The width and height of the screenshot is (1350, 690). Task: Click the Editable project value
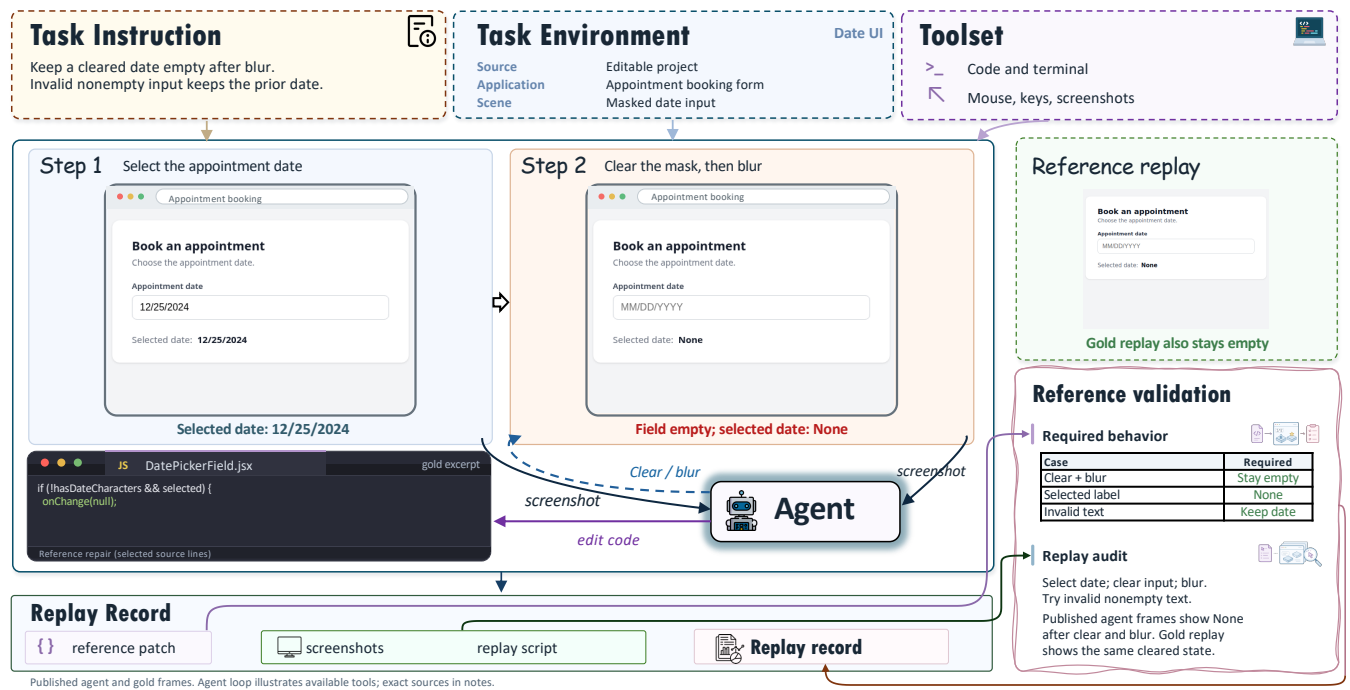coord(652,67)
